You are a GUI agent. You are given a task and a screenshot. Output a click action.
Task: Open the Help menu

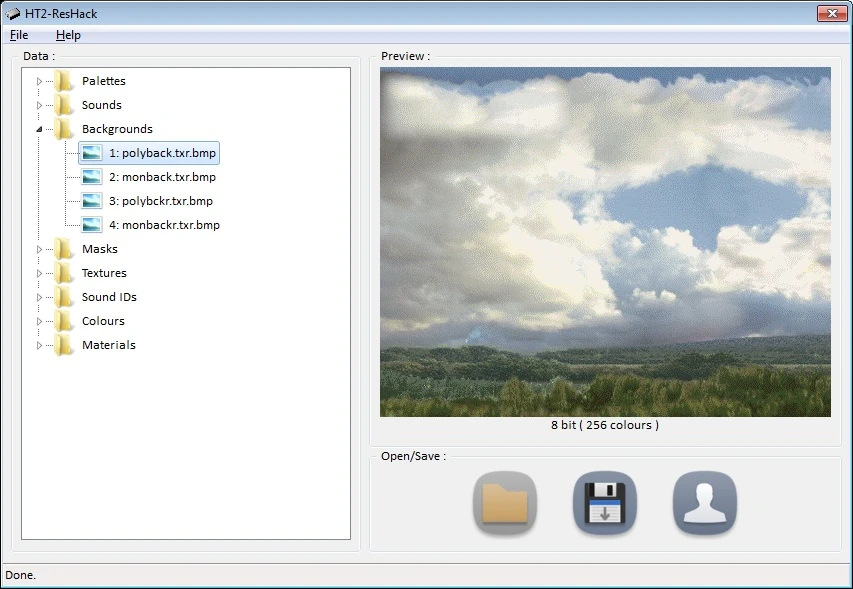coord(68,35)
